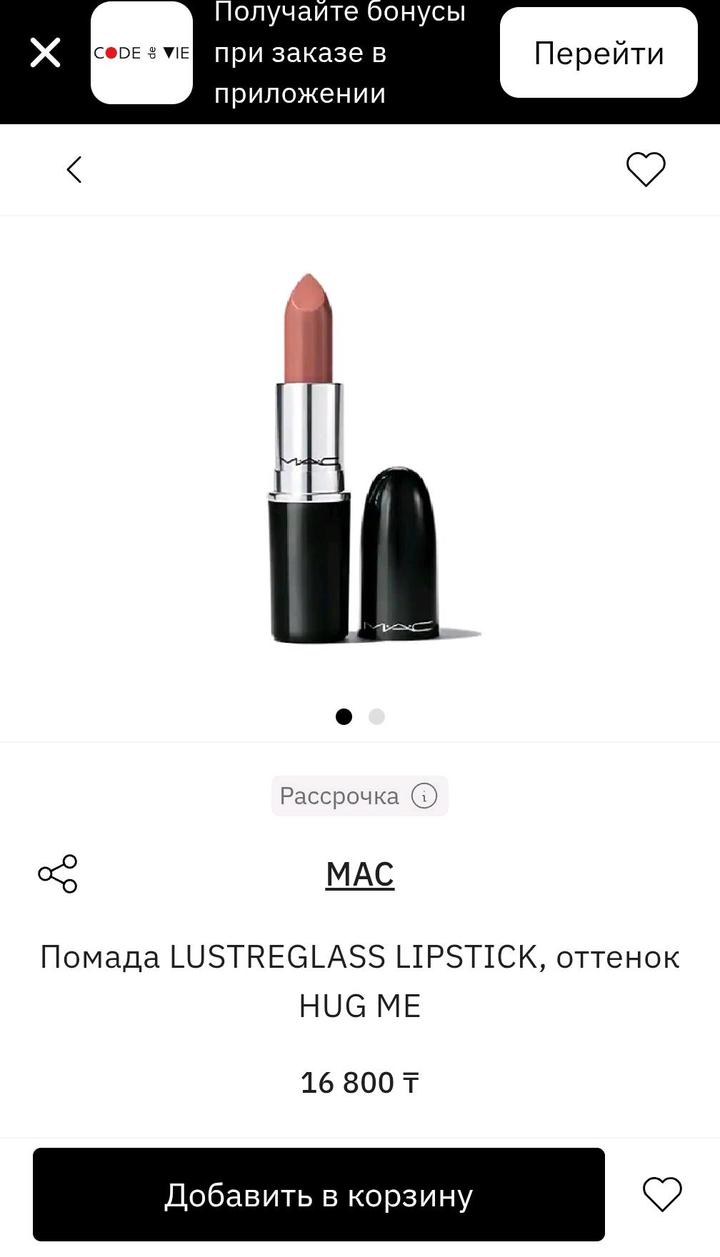Tap the open lipstick tube in photo
The height and width of the screenshot is (1257, 720).
click(x=307, y=457)
